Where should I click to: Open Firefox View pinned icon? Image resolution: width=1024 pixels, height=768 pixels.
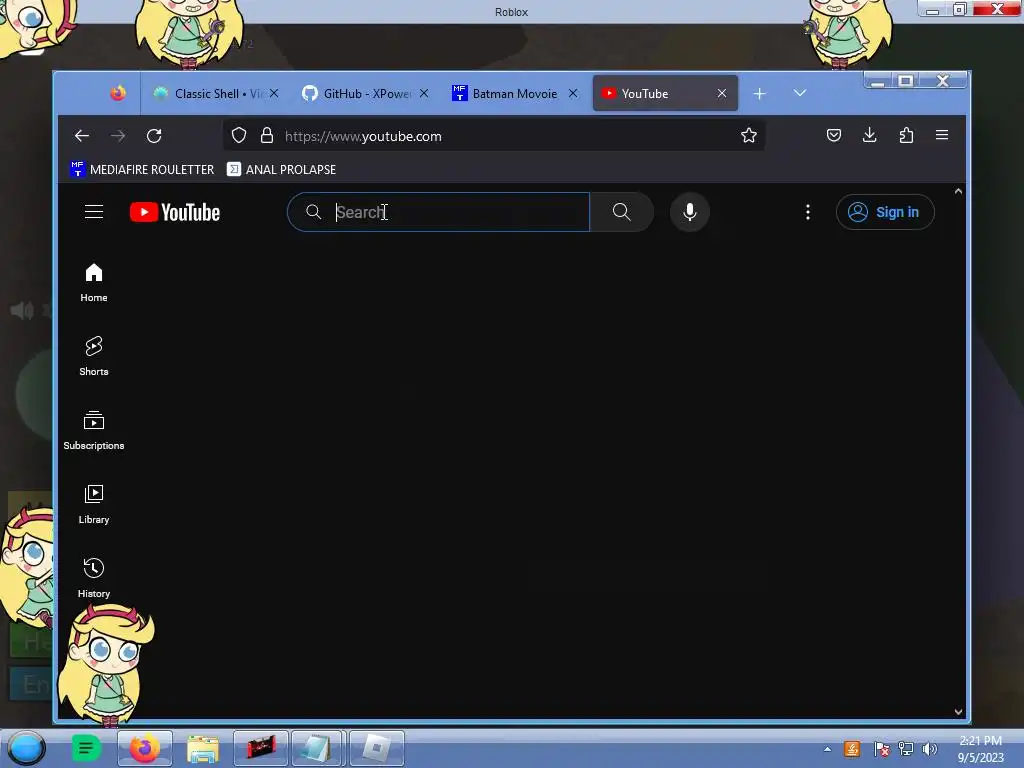coord(118,93)
